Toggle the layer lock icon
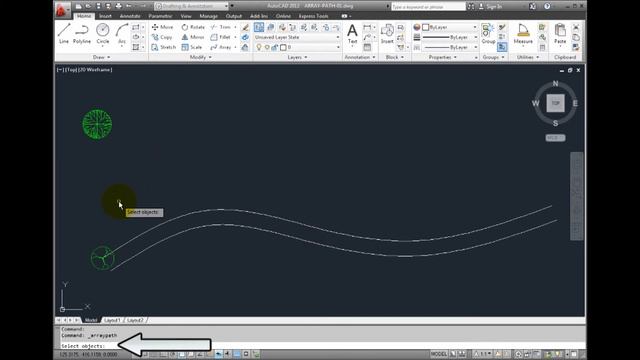 (275, 47)
